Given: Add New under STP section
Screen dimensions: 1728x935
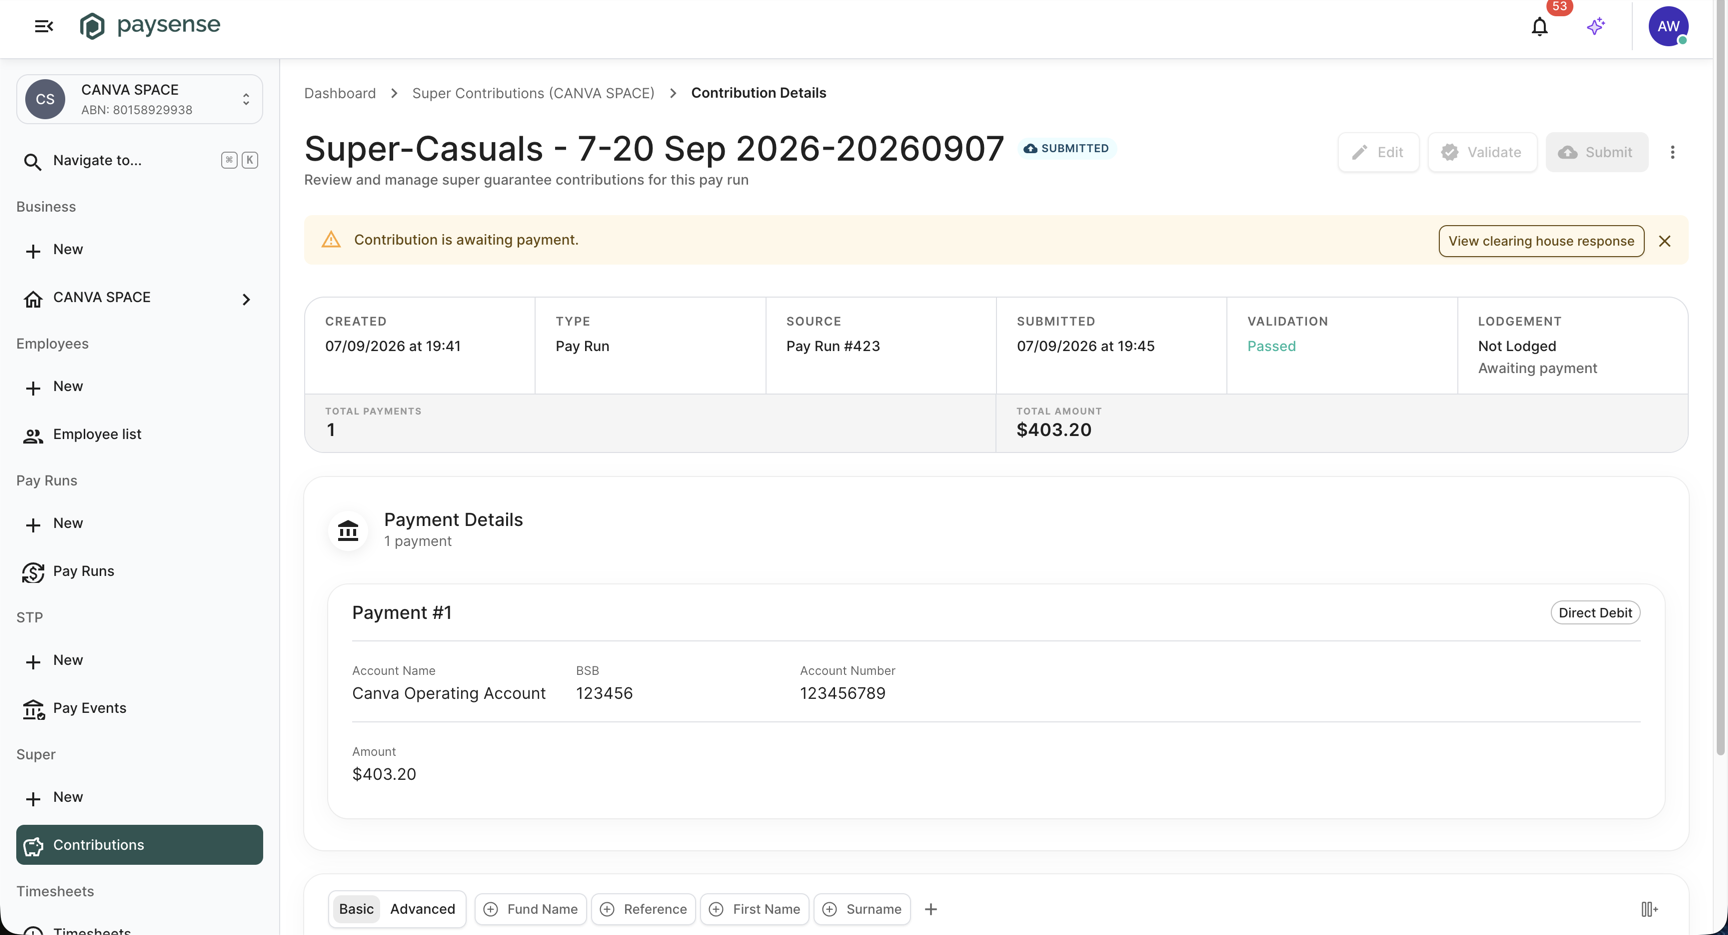Looking at the screenshot, I should click(139, 661).
